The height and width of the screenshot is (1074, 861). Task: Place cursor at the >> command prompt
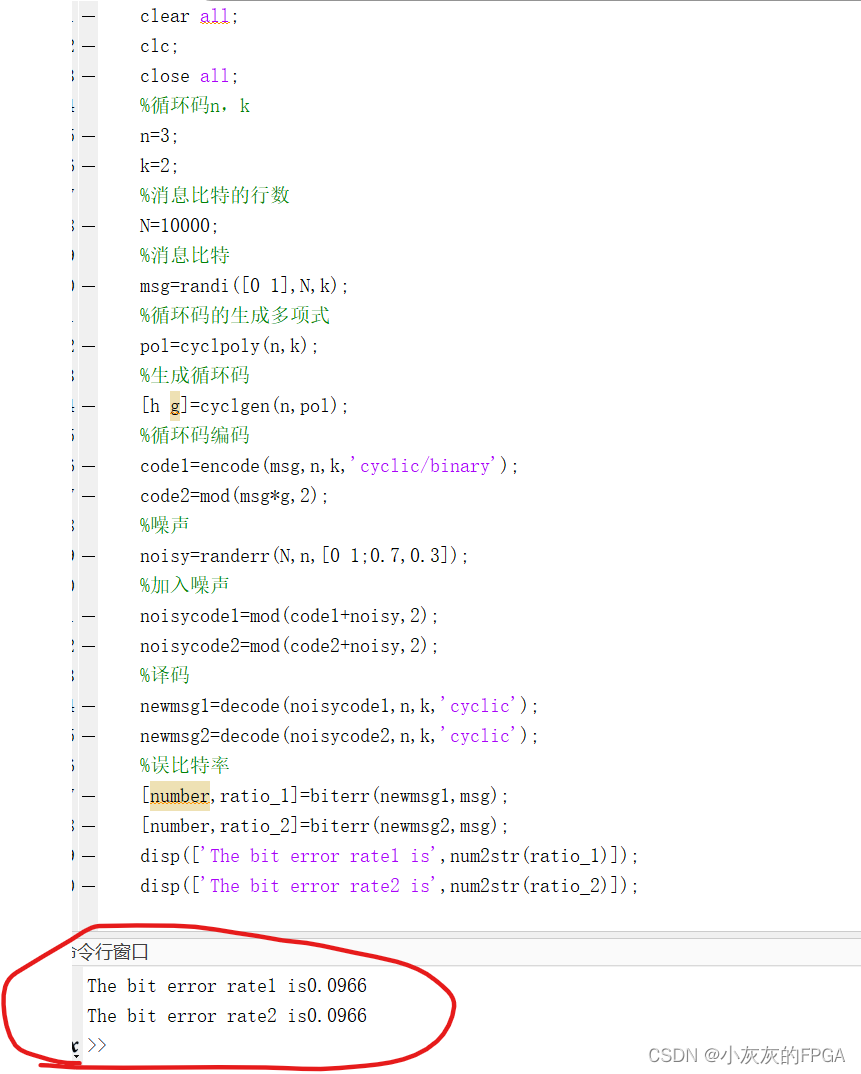(98, 1044)
